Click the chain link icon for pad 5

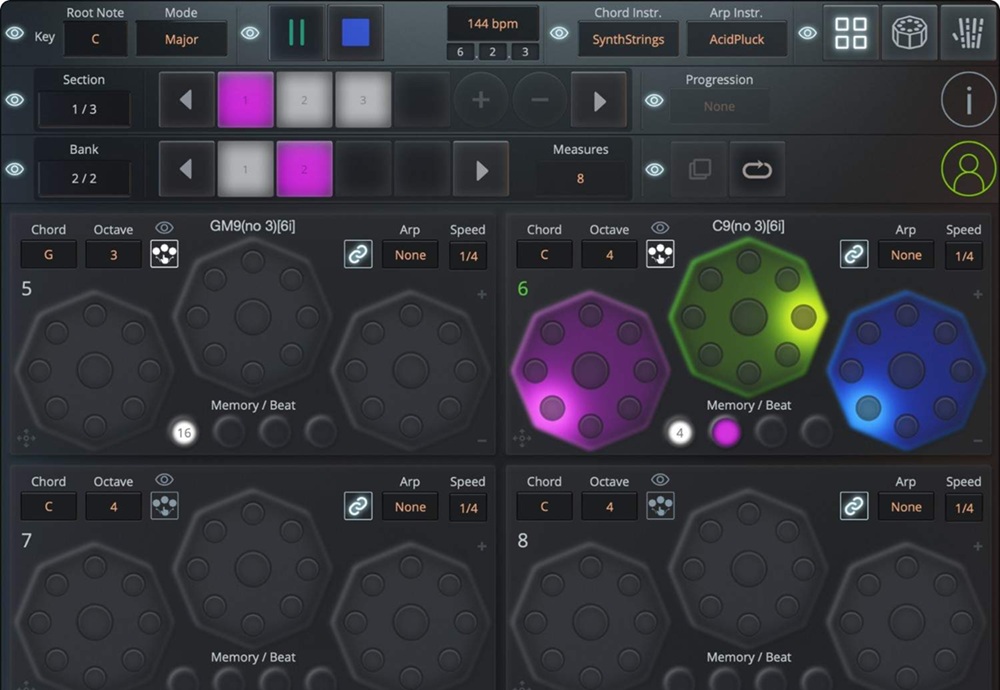tap(358, 255)
